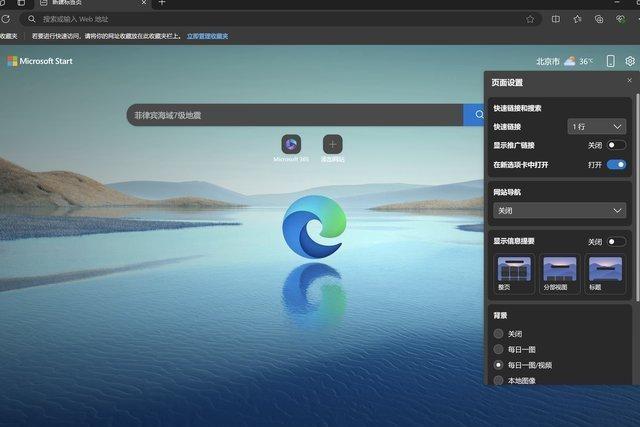The width and height of the screenshot is (640, 427).
Task: Select the 关闭 background radio button
Action: coord(498,334)
